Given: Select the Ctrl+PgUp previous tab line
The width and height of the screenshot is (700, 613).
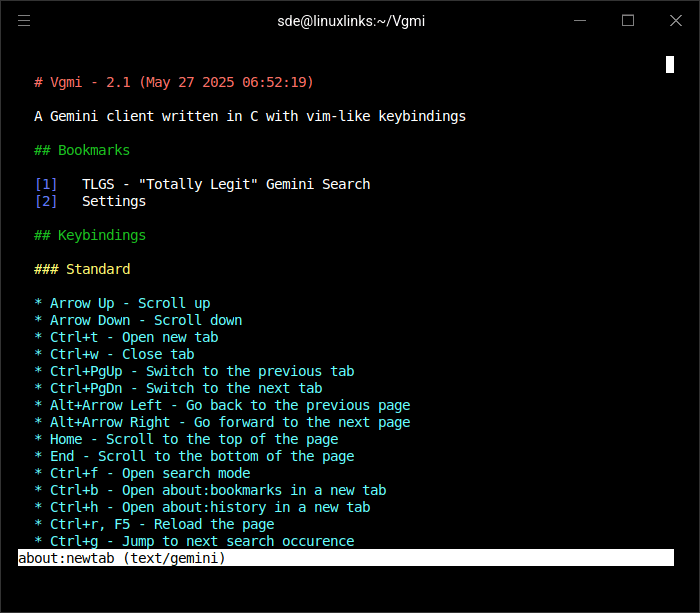Looking at the screenshot, I should click(194, 371).
